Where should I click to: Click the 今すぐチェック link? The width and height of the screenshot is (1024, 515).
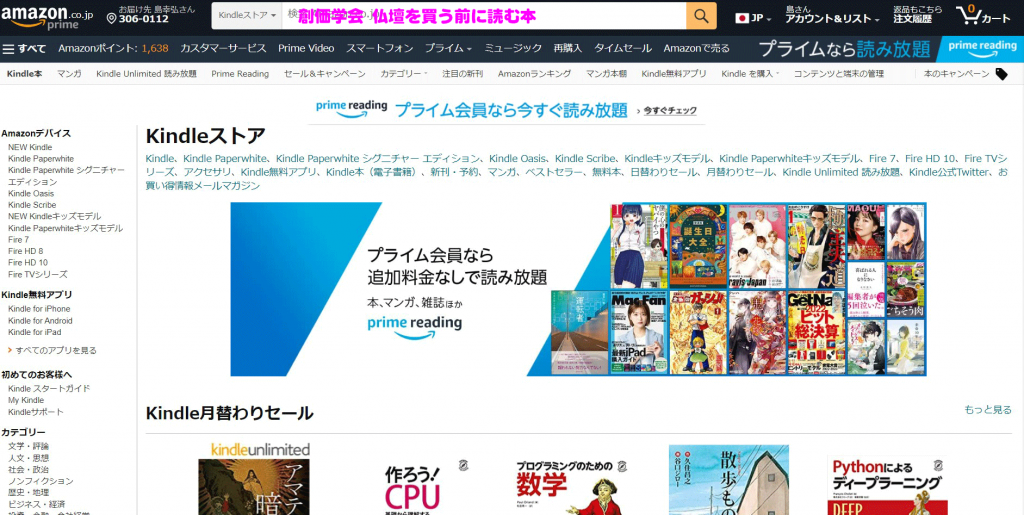(x=669, y=111)
